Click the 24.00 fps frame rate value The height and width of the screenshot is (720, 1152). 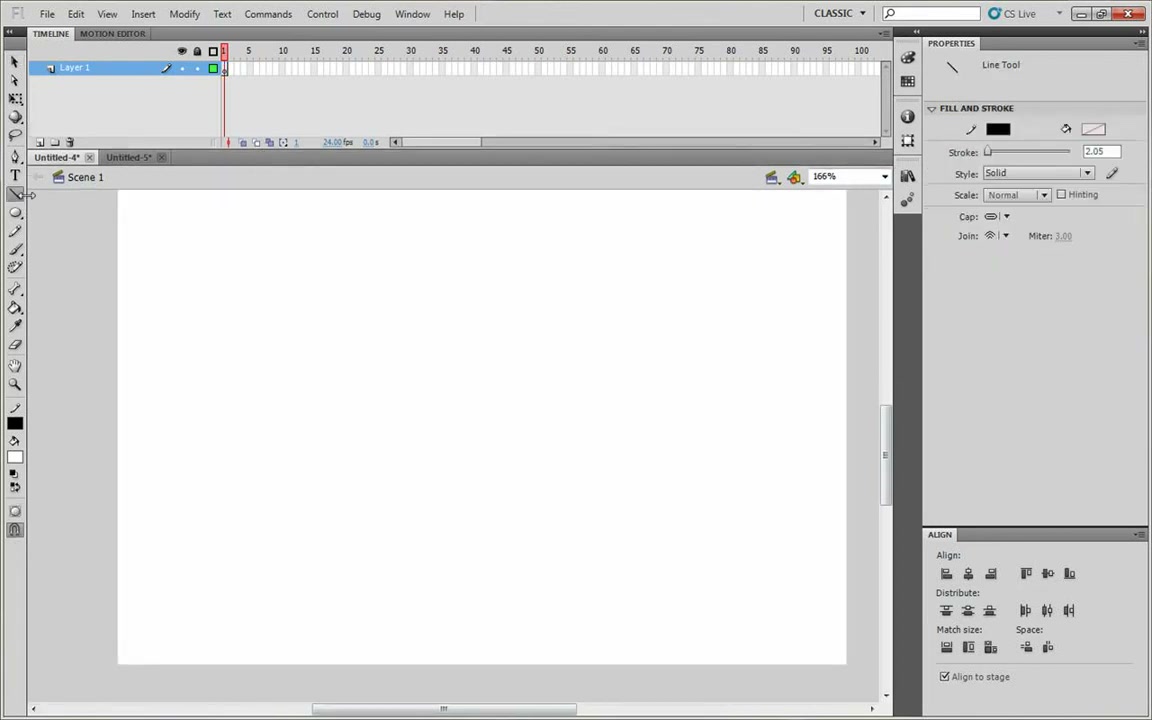tap(338, 143)
